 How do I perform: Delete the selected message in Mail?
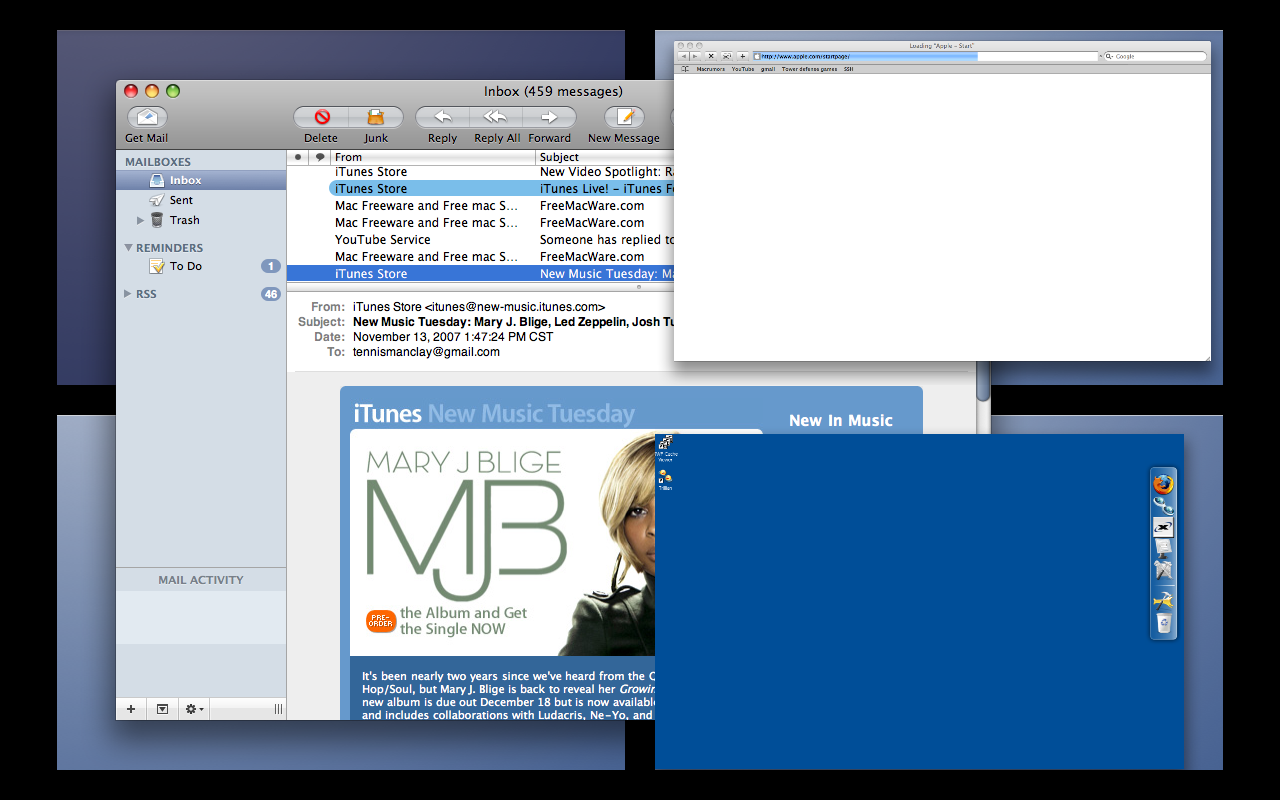pyautogui.click(x=321, y=117)
